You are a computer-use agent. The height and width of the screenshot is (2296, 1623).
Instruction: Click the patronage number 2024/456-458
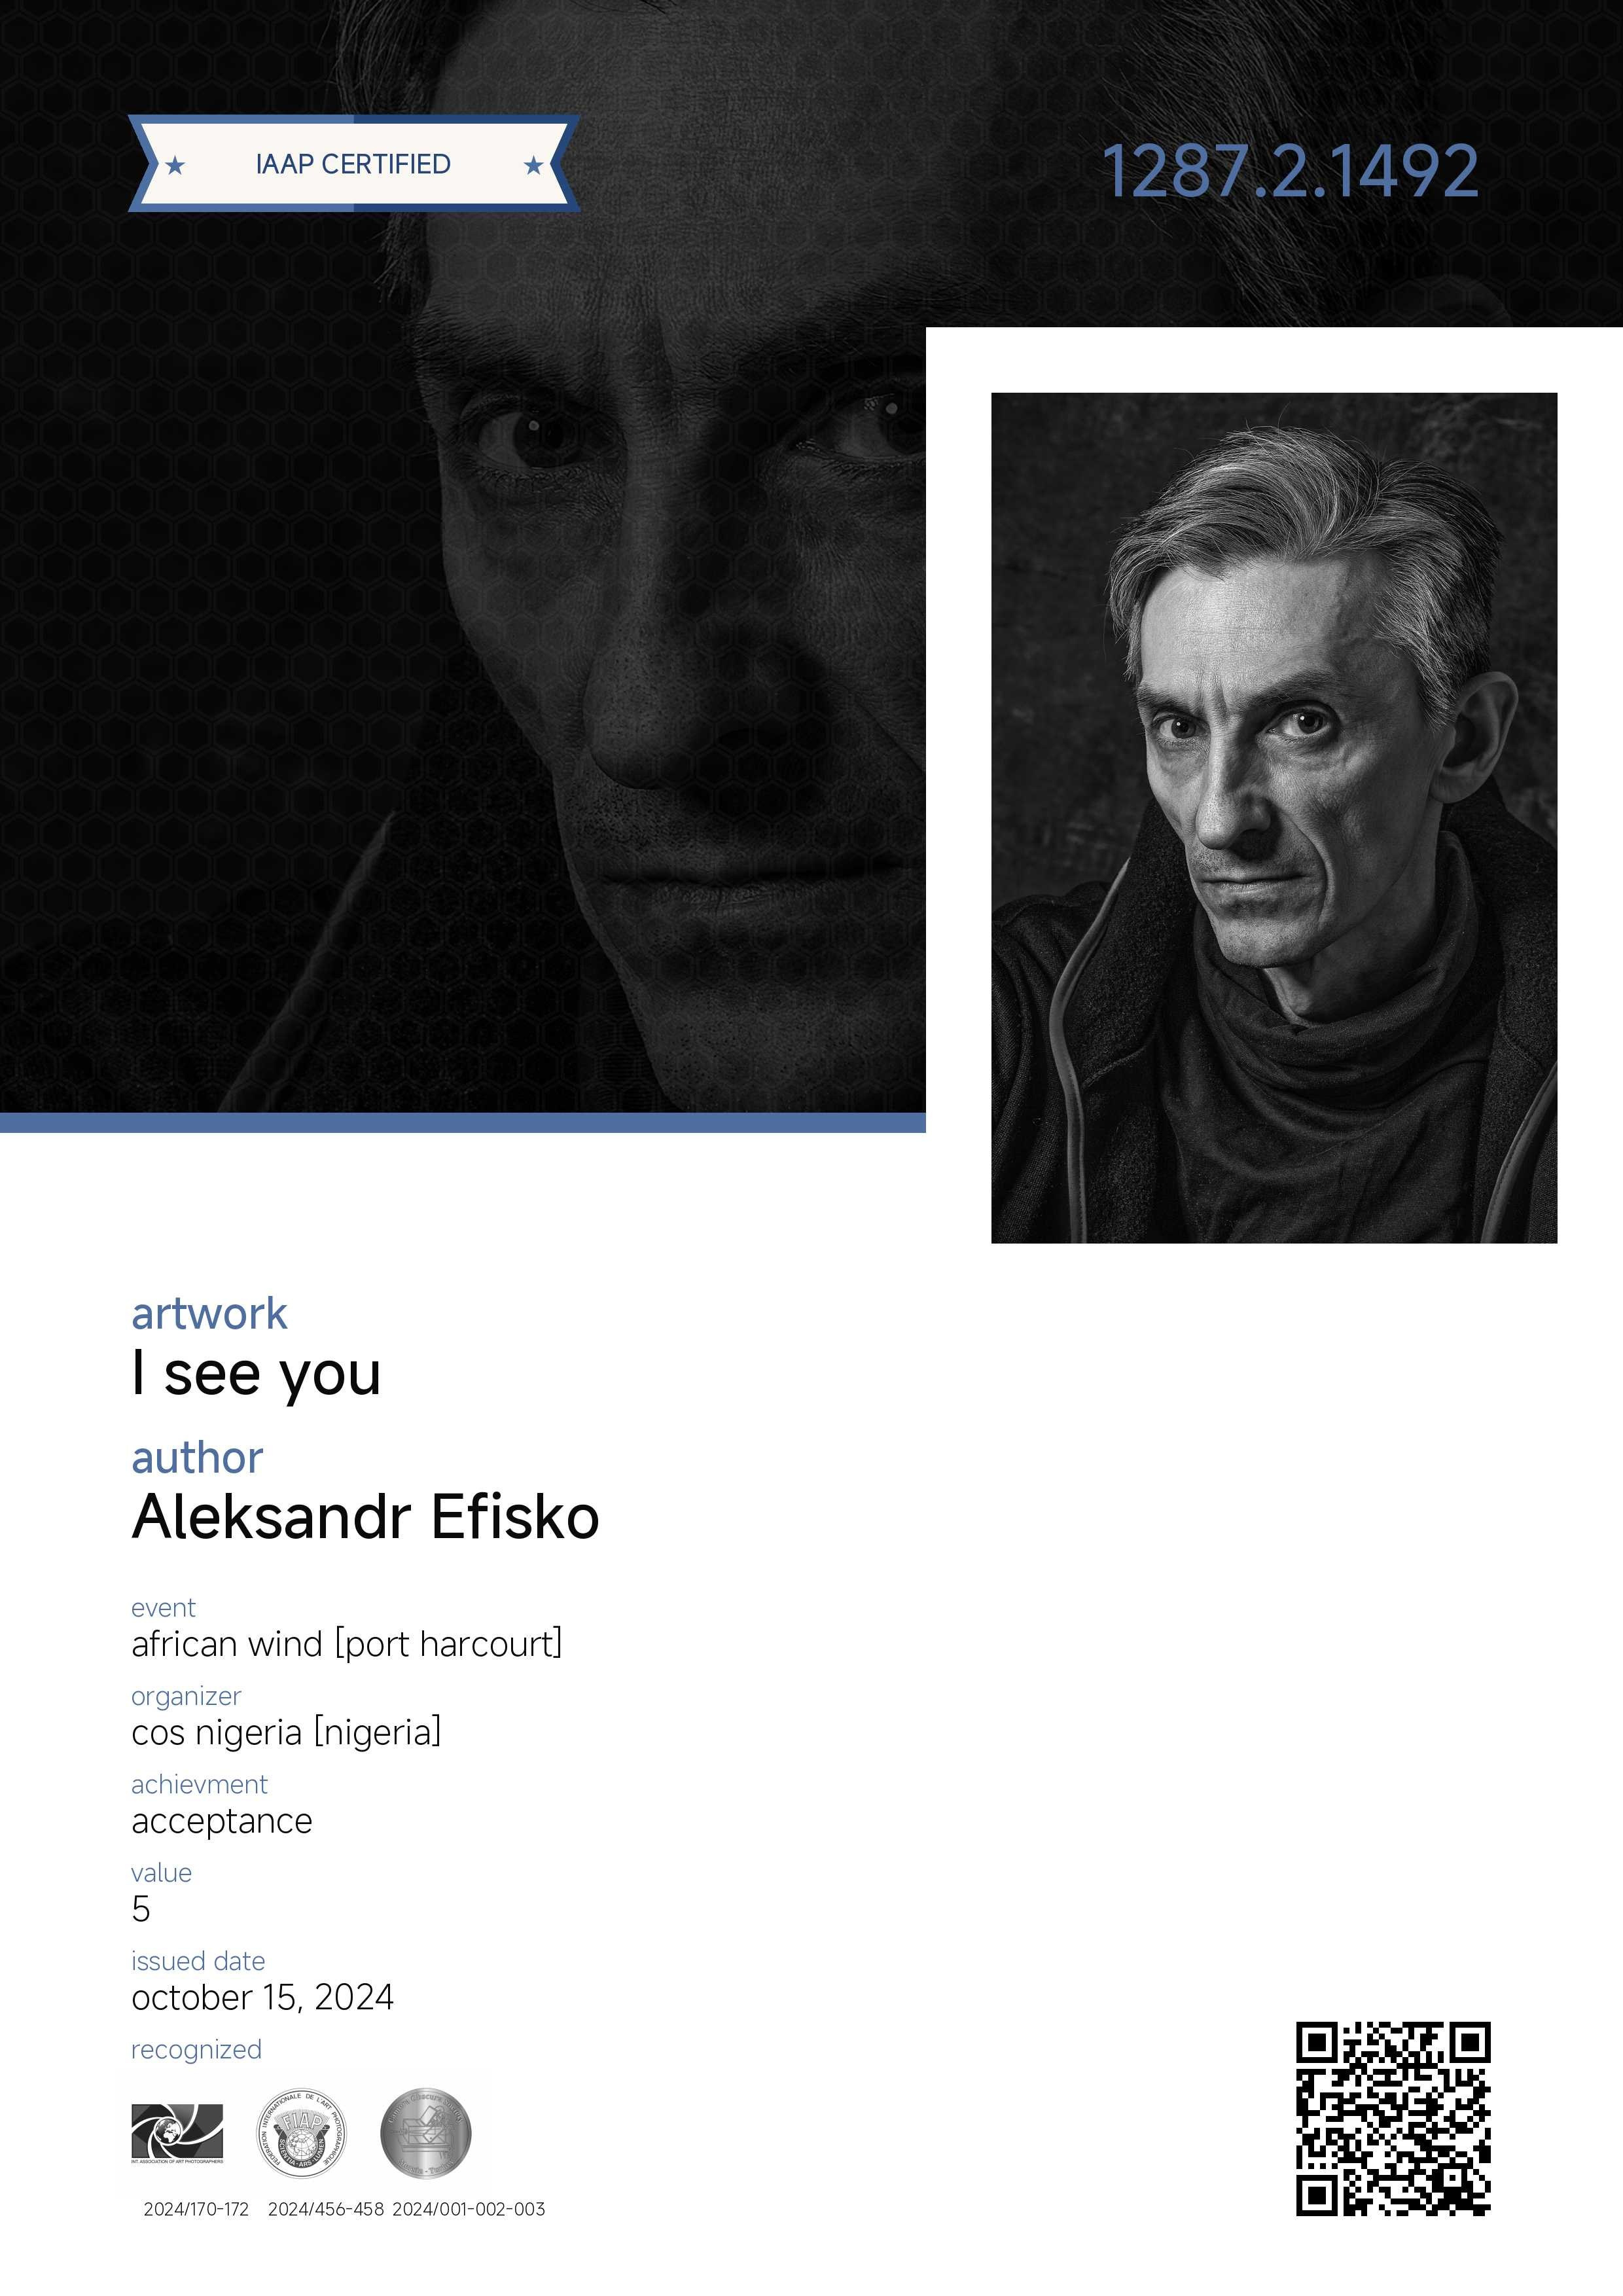[326, 2209]
